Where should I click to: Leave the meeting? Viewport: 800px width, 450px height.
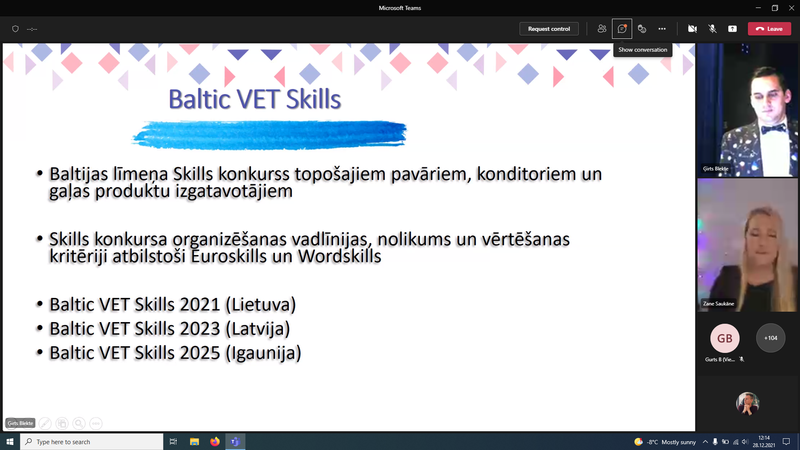pyautogui.click(x=769, y=29)
